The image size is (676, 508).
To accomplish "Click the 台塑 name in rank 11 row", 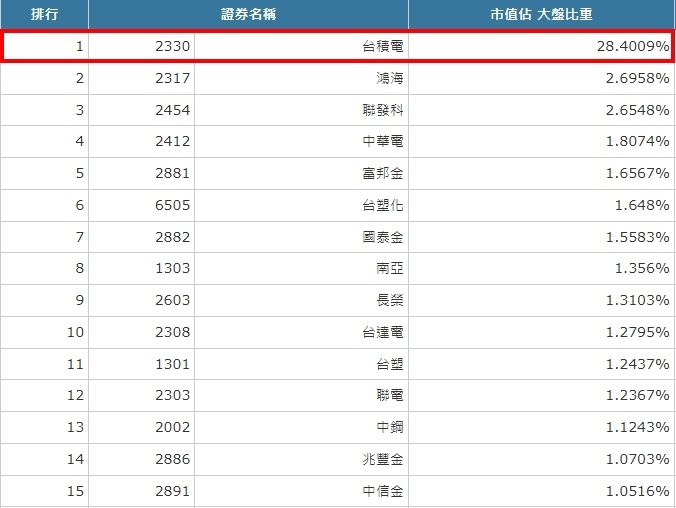I will [x=390, y=364].
